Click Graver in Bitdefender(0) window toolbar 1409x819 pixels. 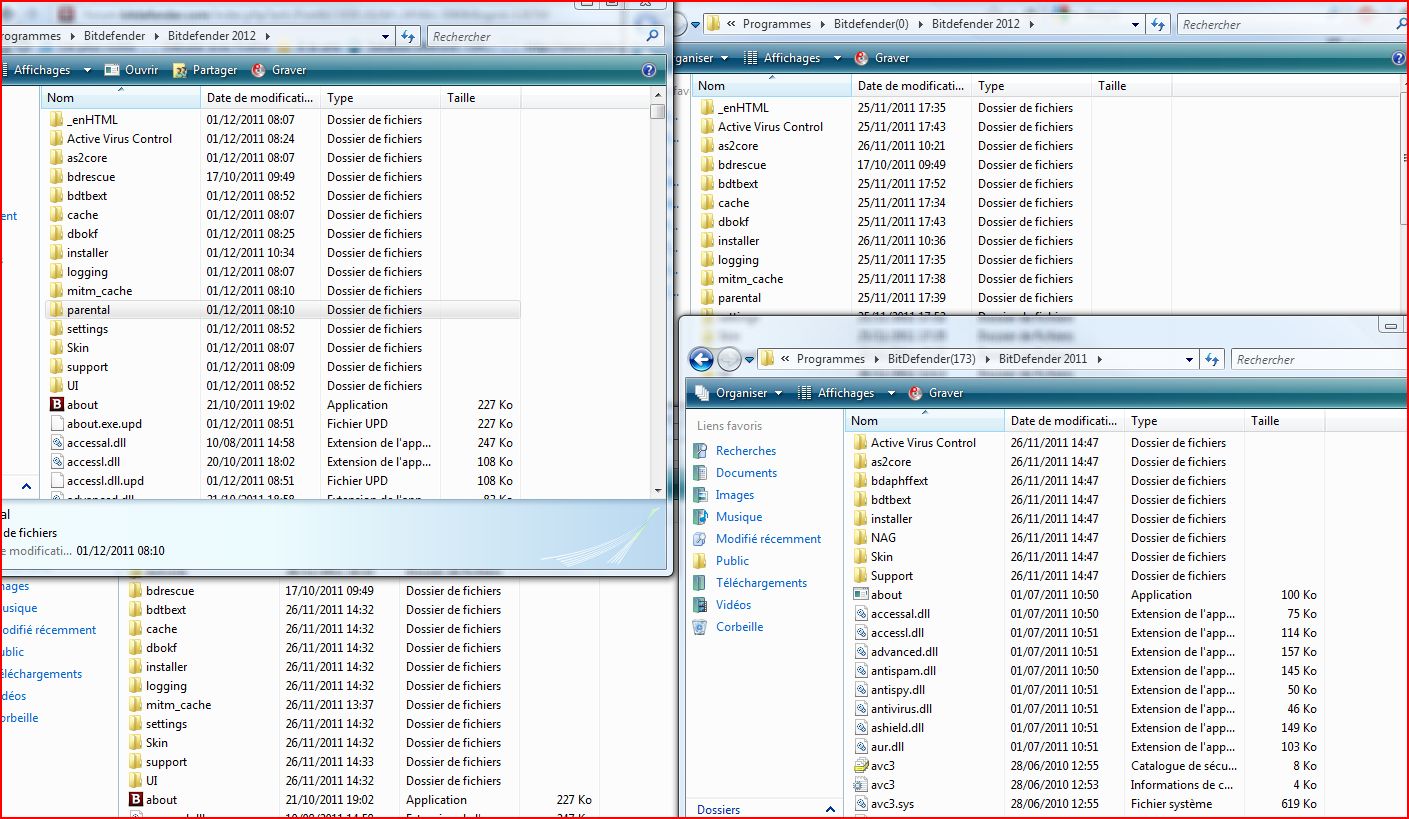pos(881,58)
